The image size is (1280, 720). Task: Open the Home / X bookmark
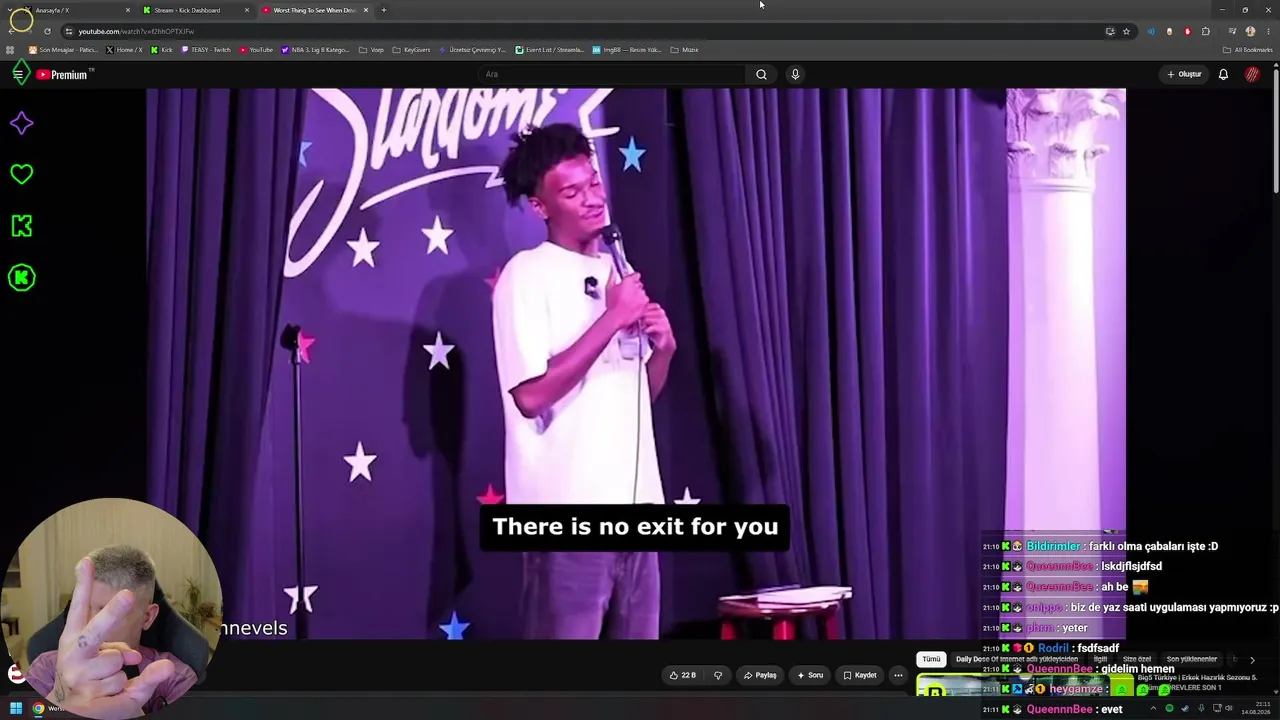point(125,49)
